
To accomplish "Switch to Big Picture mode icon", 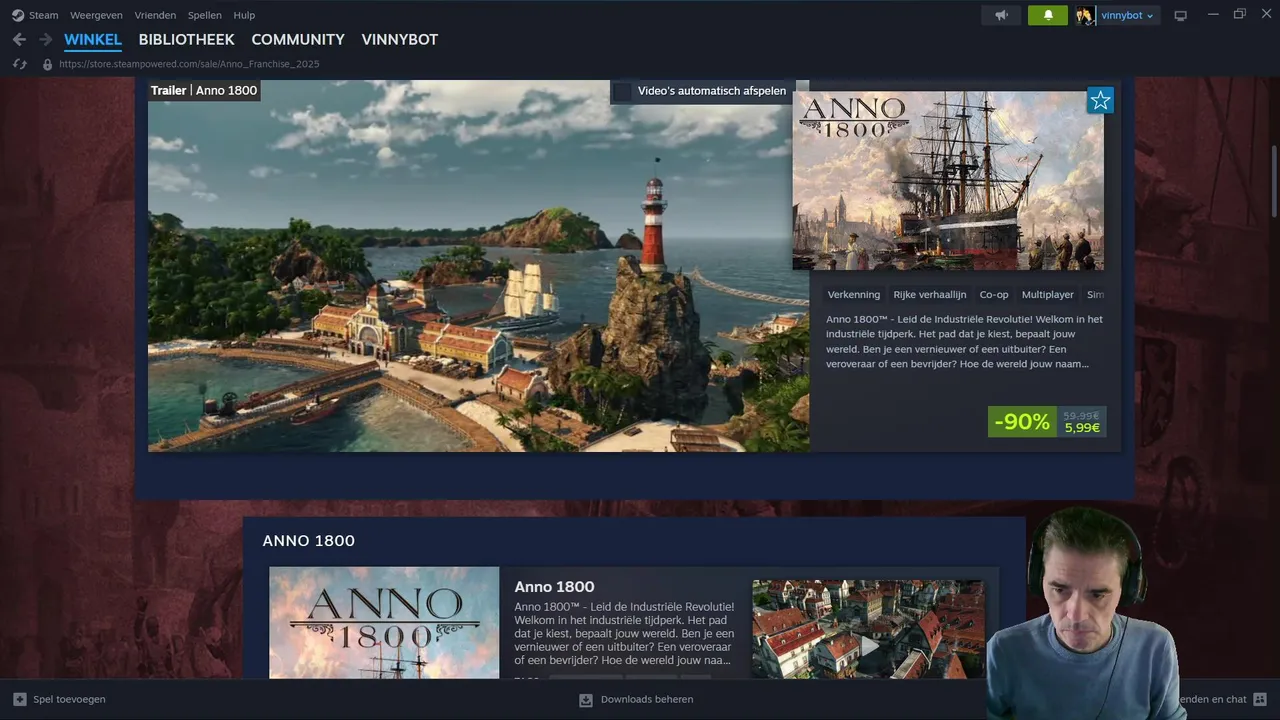I will pyautogui.click(x=1181, y=15).
